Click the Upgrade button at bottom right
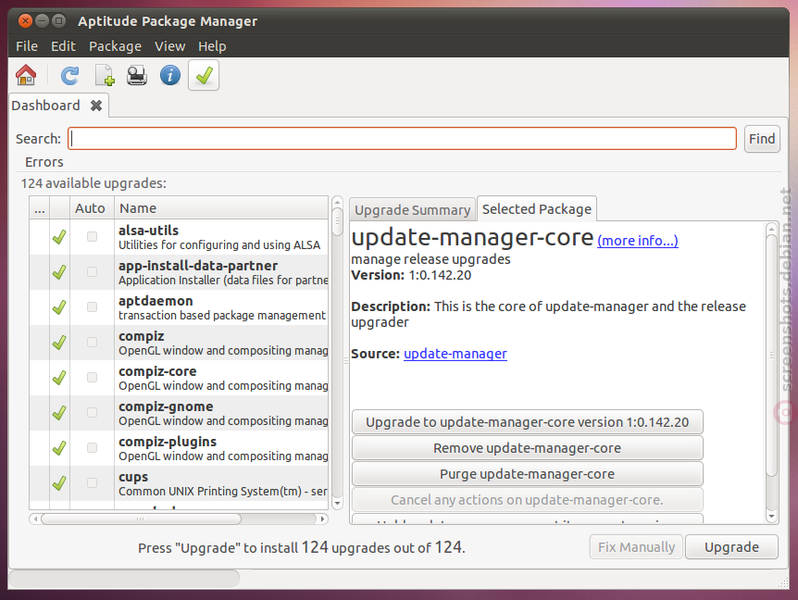This screenshot has width=798, height=600. point(731,547)
